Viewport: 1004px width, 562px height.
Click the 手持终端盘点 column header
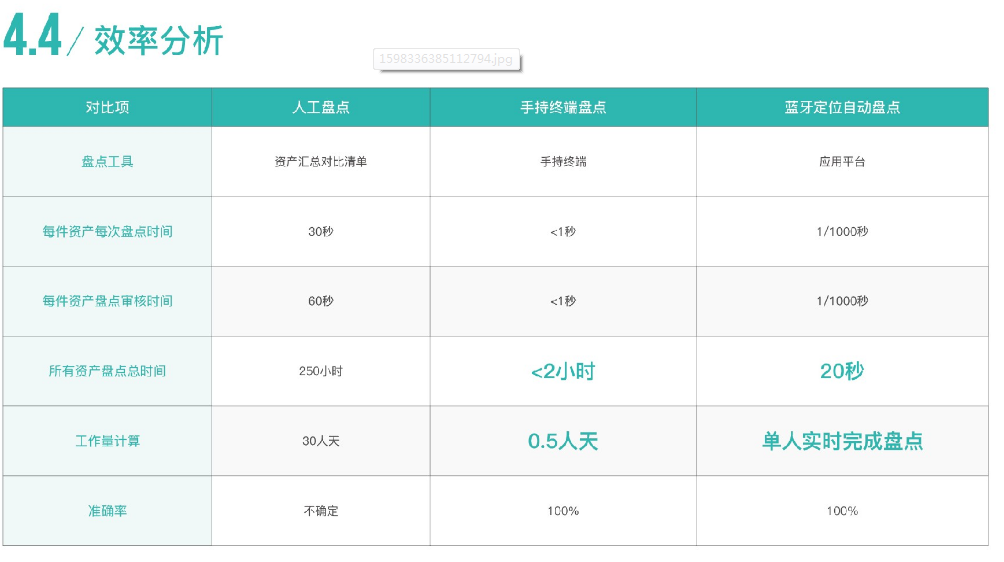563,108
